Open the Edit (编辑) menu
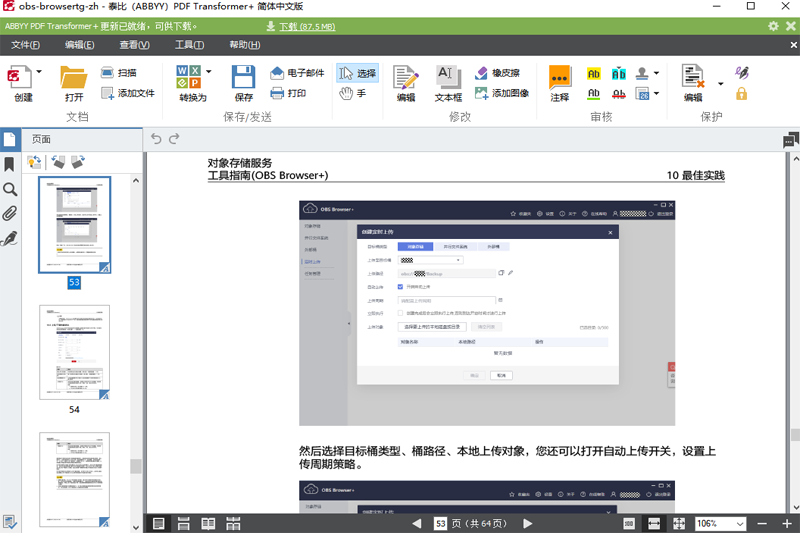Screen dimensions: 800x533 coord(80,45)
